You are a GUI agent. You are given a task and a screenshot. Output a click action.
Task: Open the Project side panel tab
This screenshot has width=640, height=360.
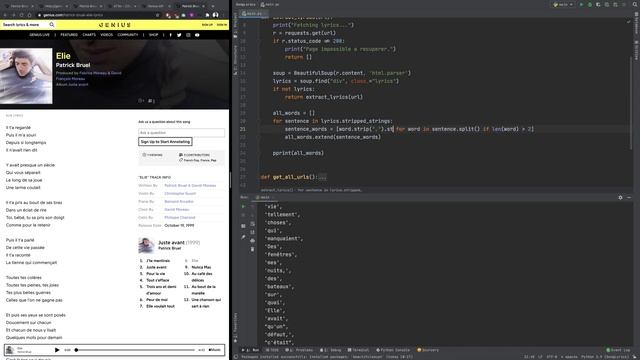click(x=236, y=25)
